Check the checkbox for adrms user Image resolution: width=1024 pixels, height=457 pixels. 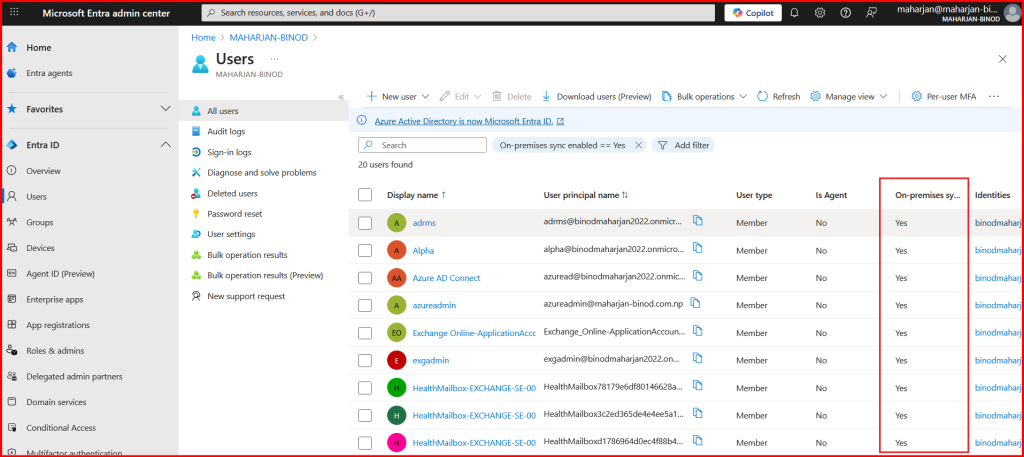(x=365, y=222)
